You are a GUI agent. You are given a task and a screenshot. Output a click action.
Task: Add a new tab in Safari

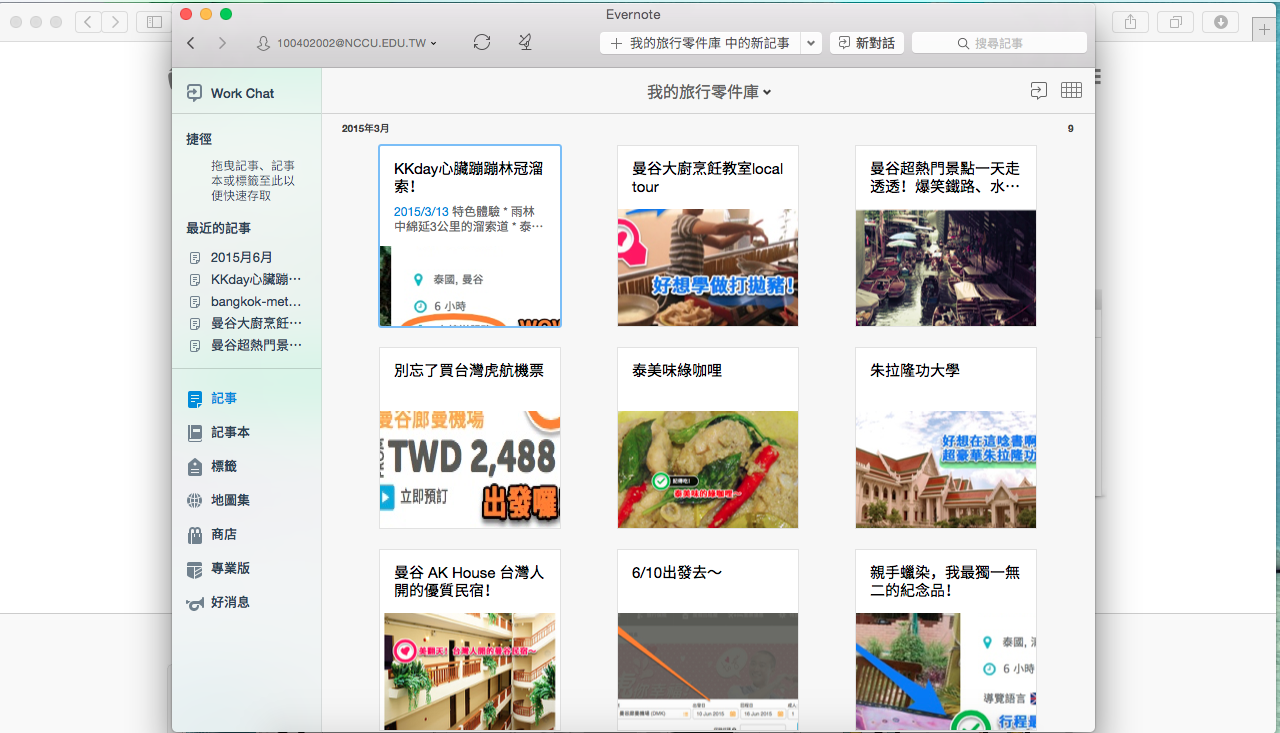click(1266, 29)
